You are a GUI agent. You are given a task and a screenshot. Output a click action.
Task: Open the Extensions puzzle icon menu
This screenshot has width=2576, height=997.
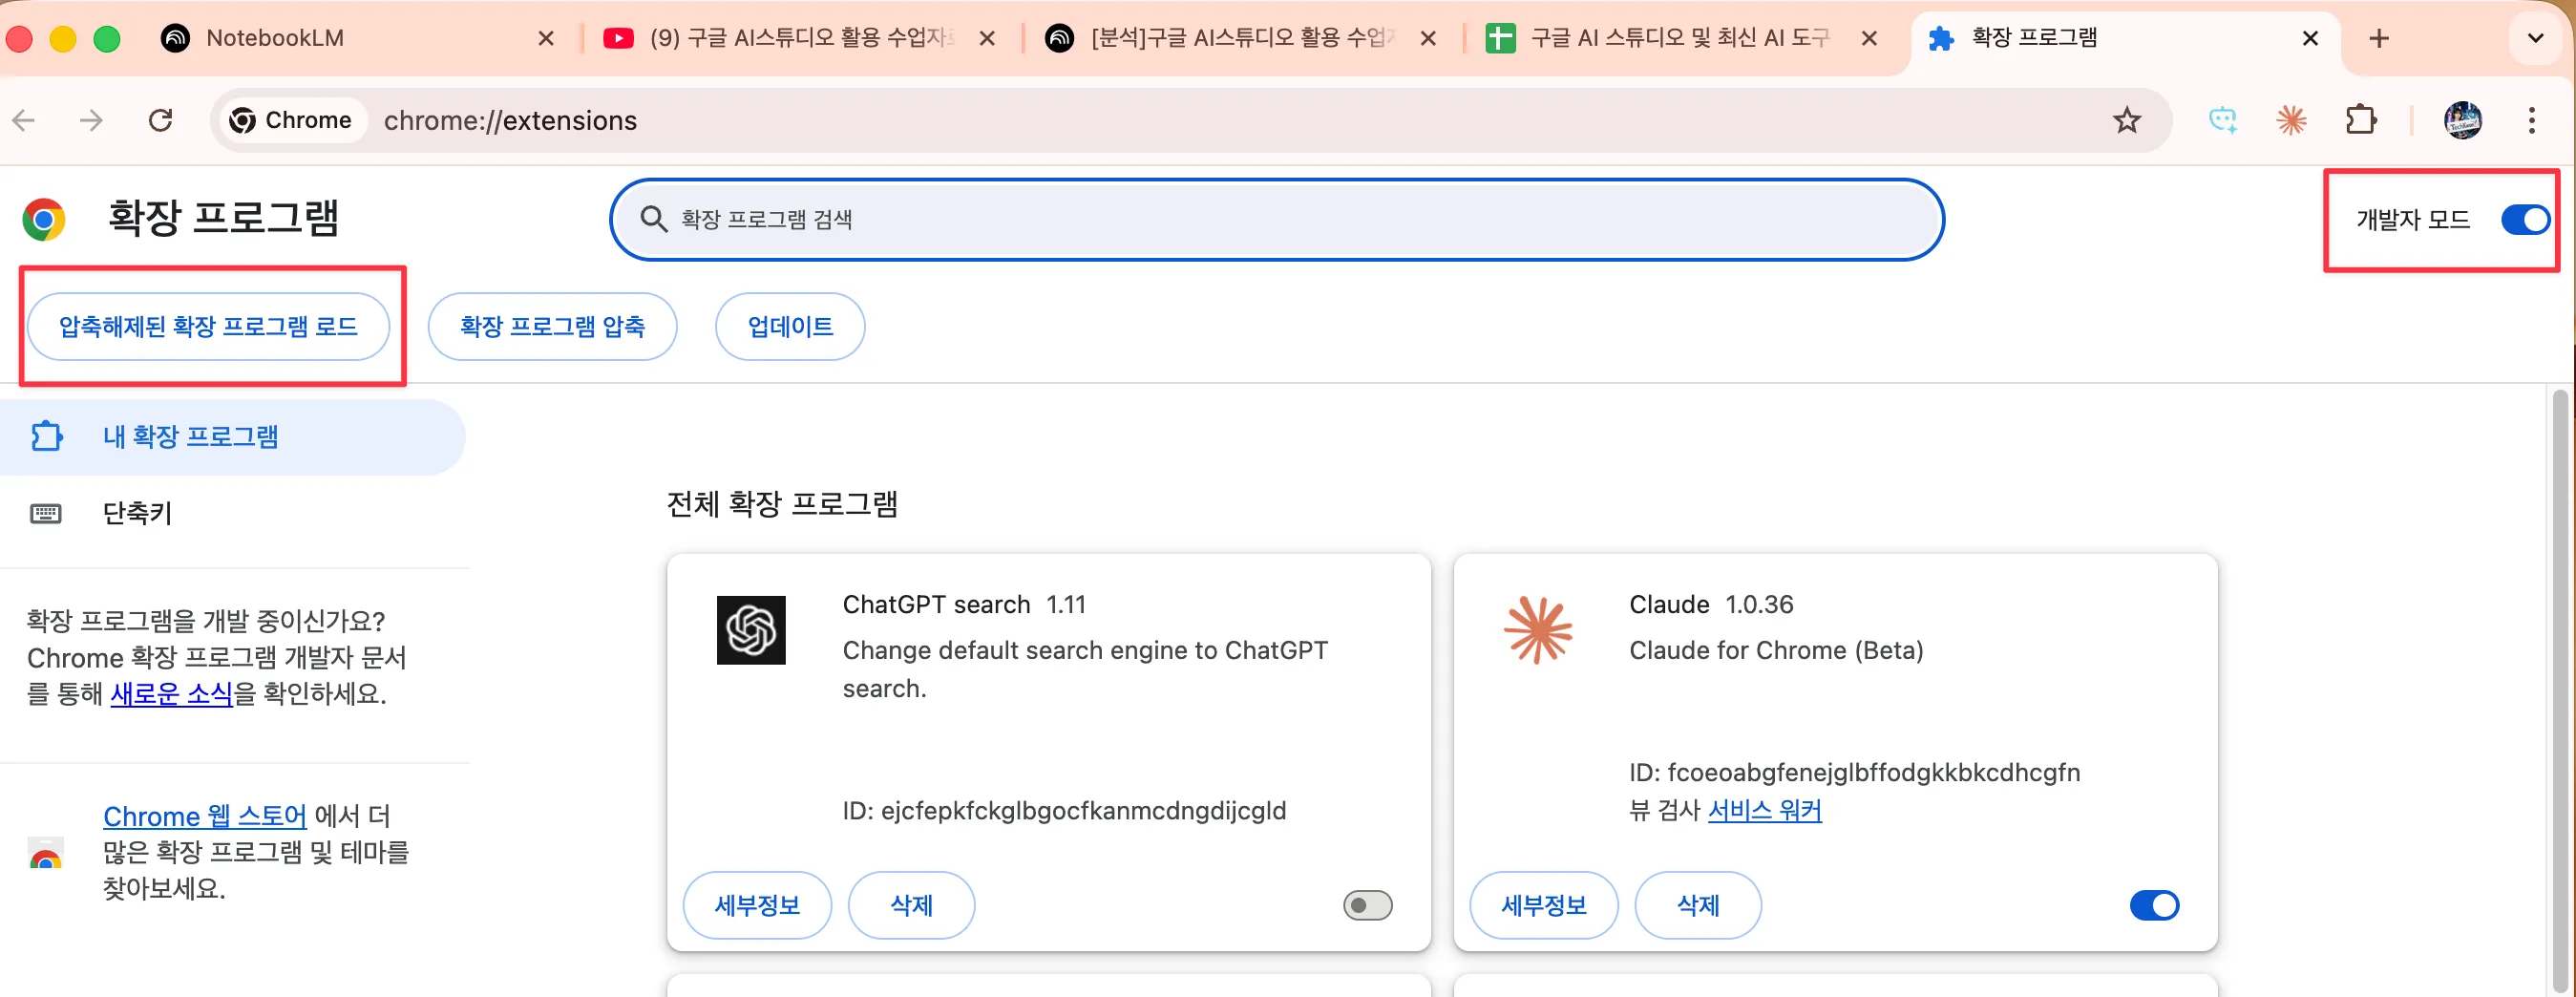click(2360, 121)
